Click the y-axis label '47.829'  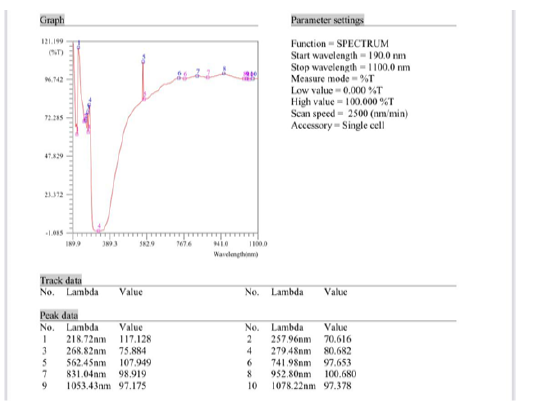pyautogui.click(x=54, y=156)
